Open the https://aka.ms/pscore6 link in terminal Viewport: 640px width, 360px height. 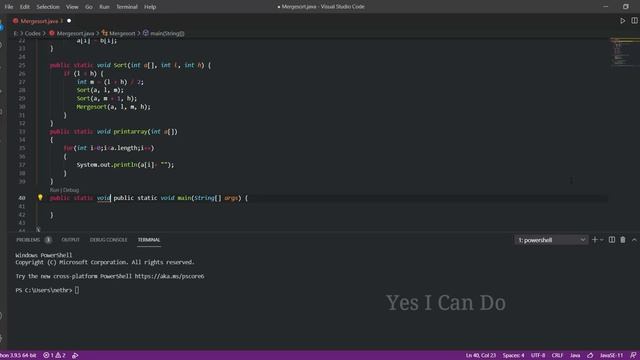point(169,276)
